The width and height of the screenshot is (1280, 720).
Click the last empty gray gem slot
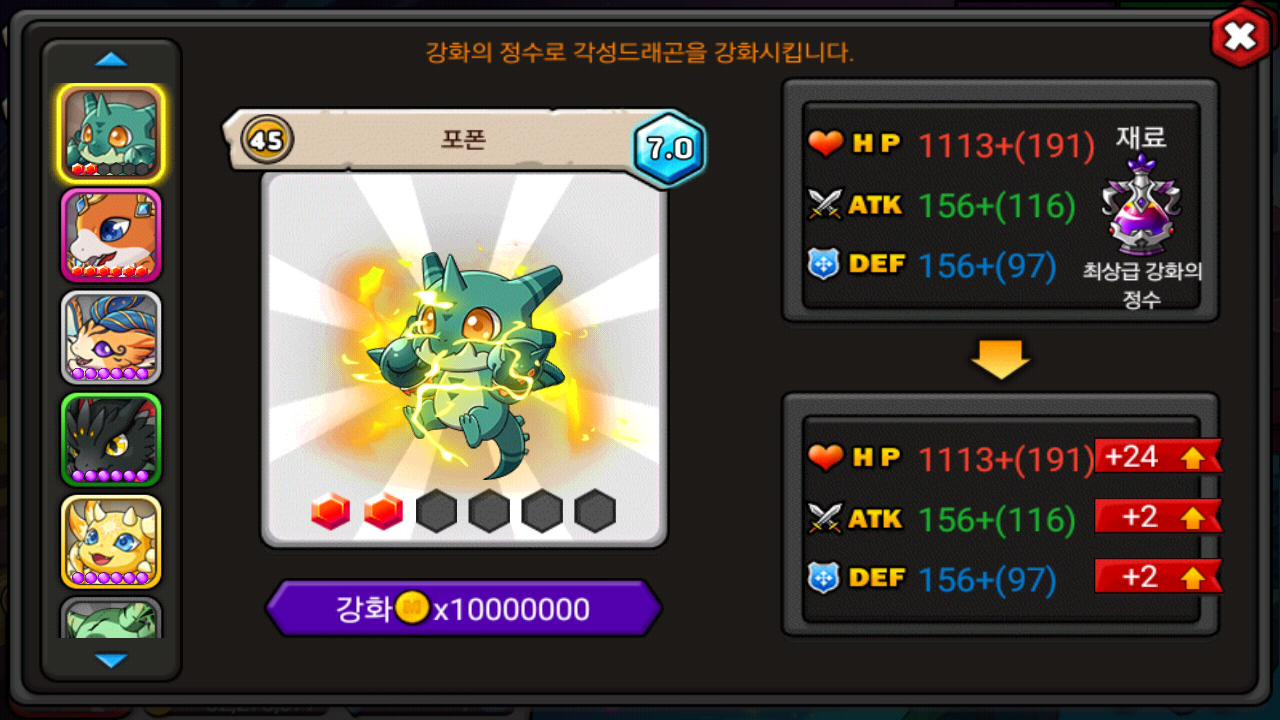click(x=595, y=511)
